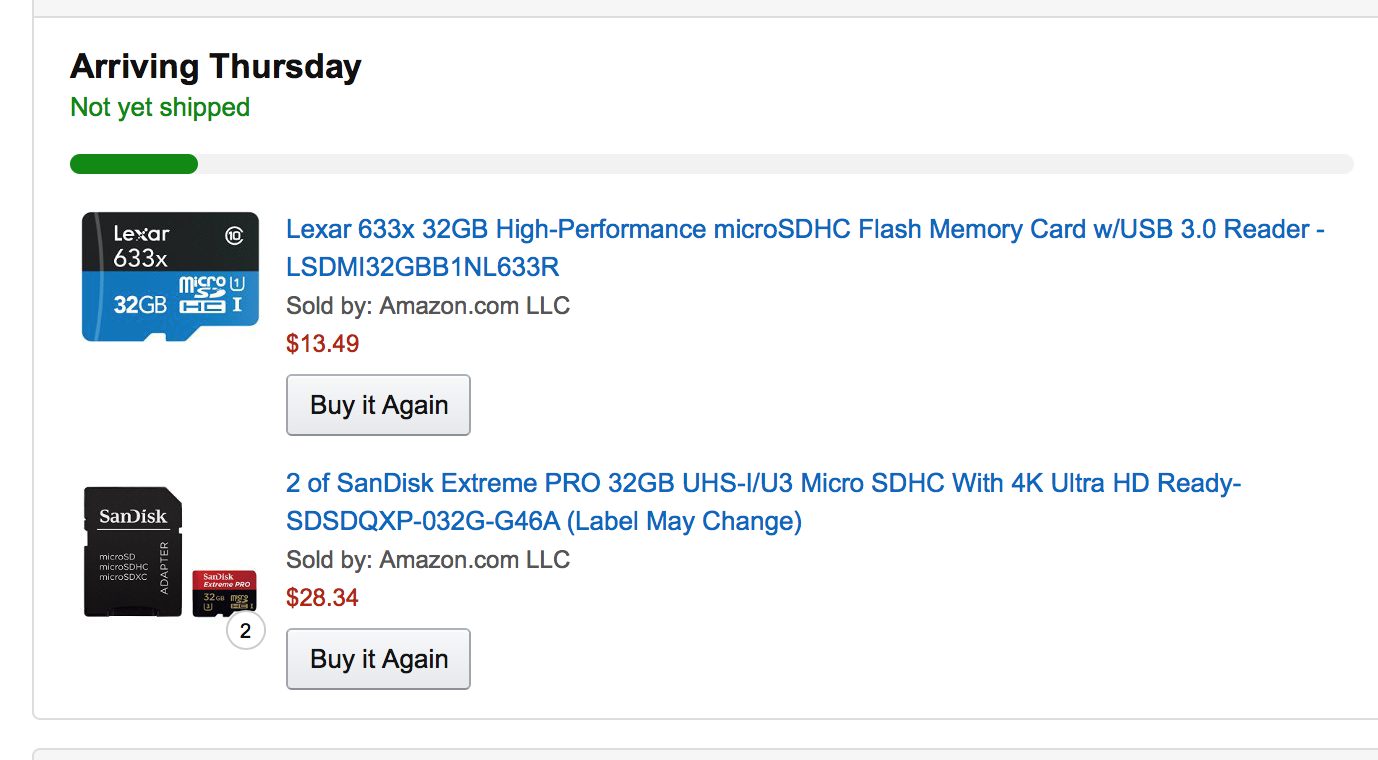Click the $28.34 price
This screenshot has height=760, width=1378.
click(322, 598)
